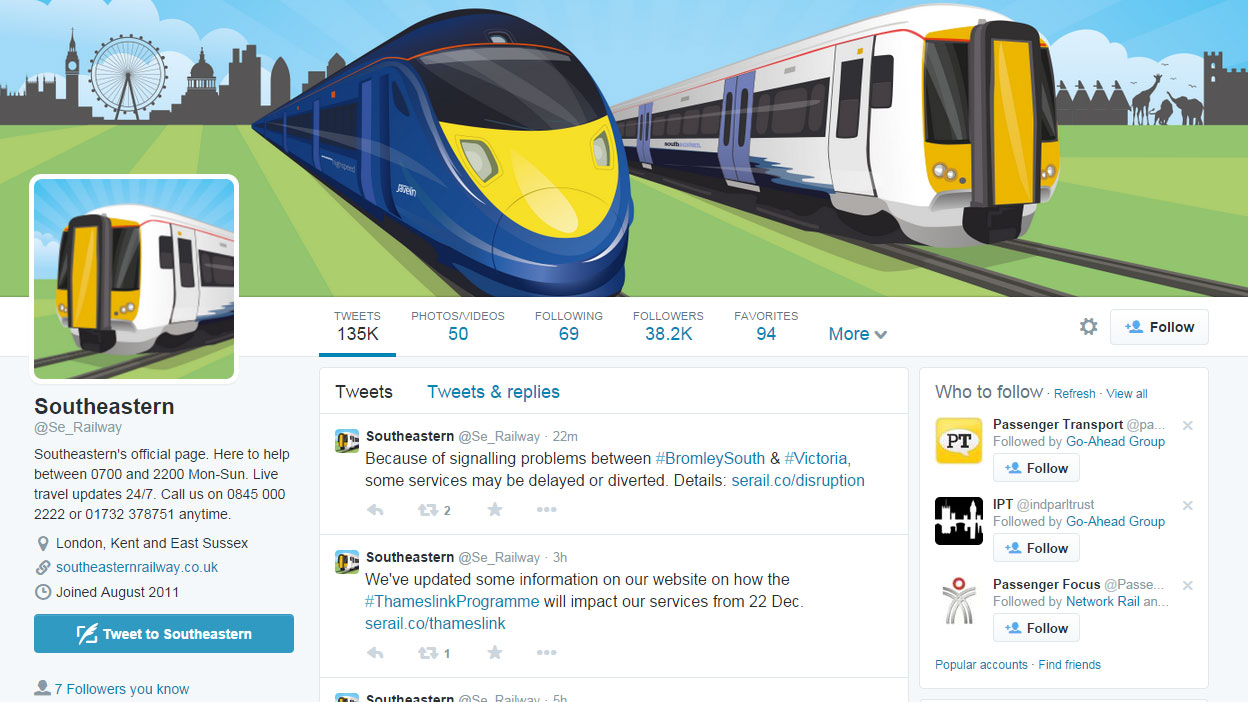View the Photos/Videos count tab

point(458,326)
